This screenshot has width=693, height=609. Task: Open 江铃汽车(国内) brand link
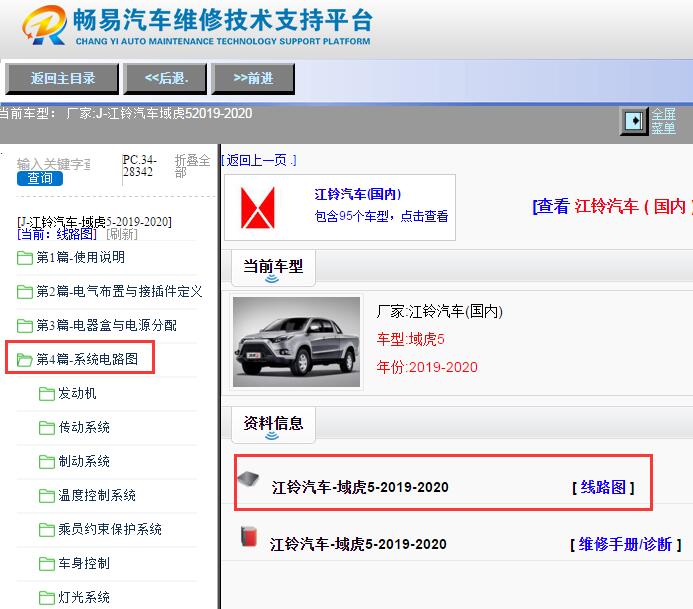(x=358, y=194)
